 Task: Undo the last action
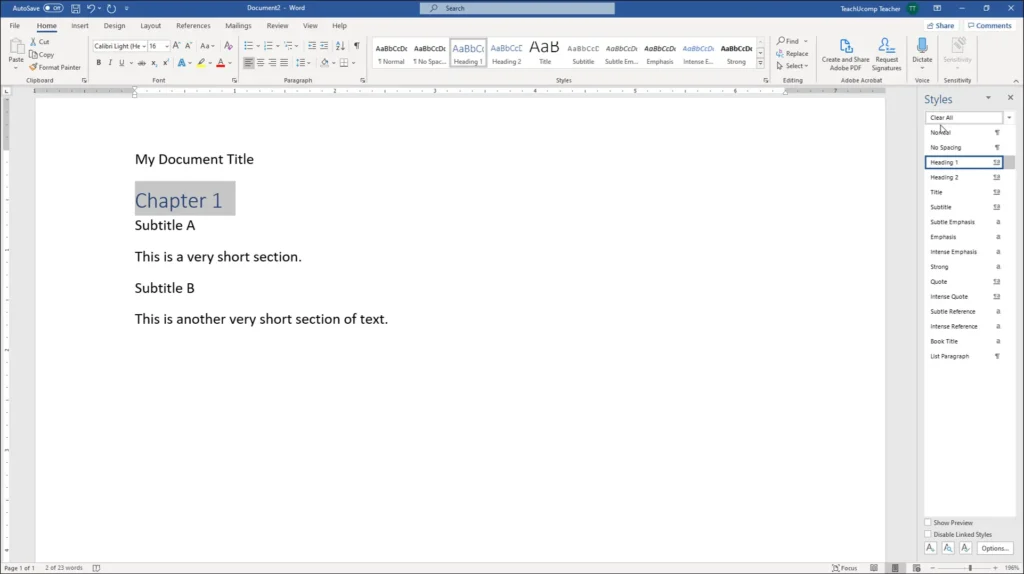pyautogui.click(x=91, y=8)
